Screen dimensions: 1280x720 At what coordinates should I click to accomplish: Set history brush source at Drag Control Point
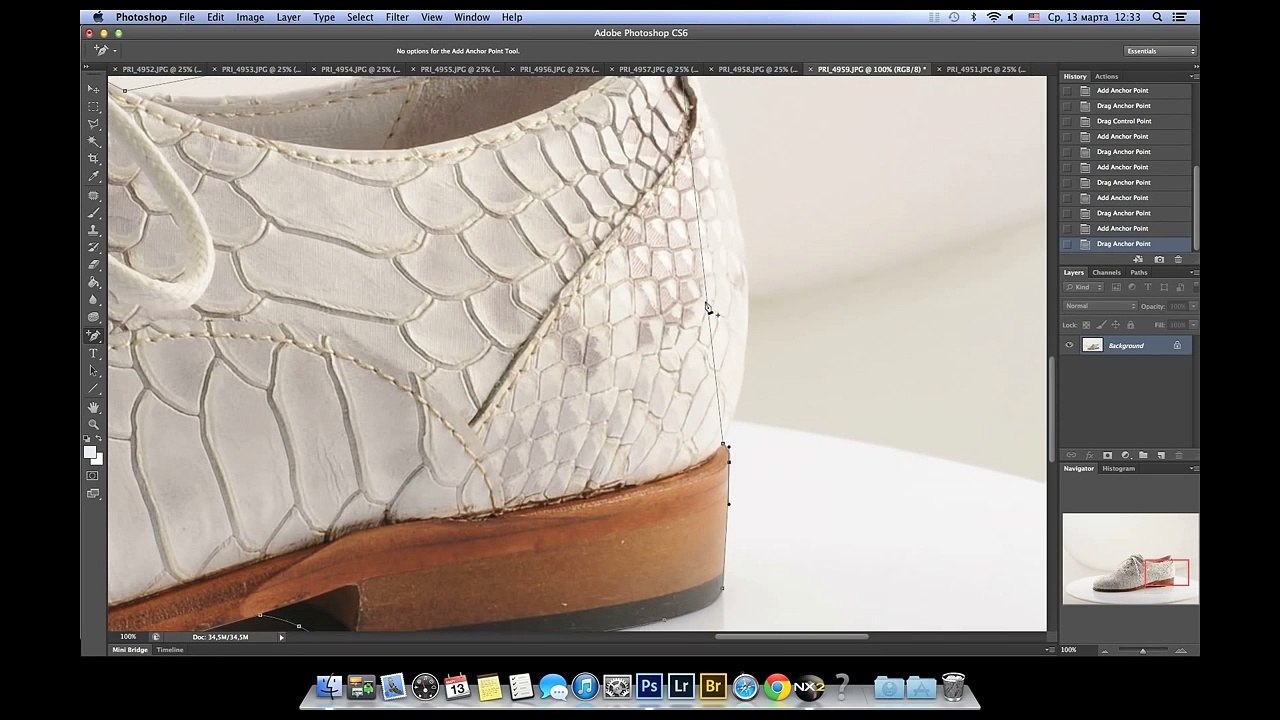click(1067, 121)
